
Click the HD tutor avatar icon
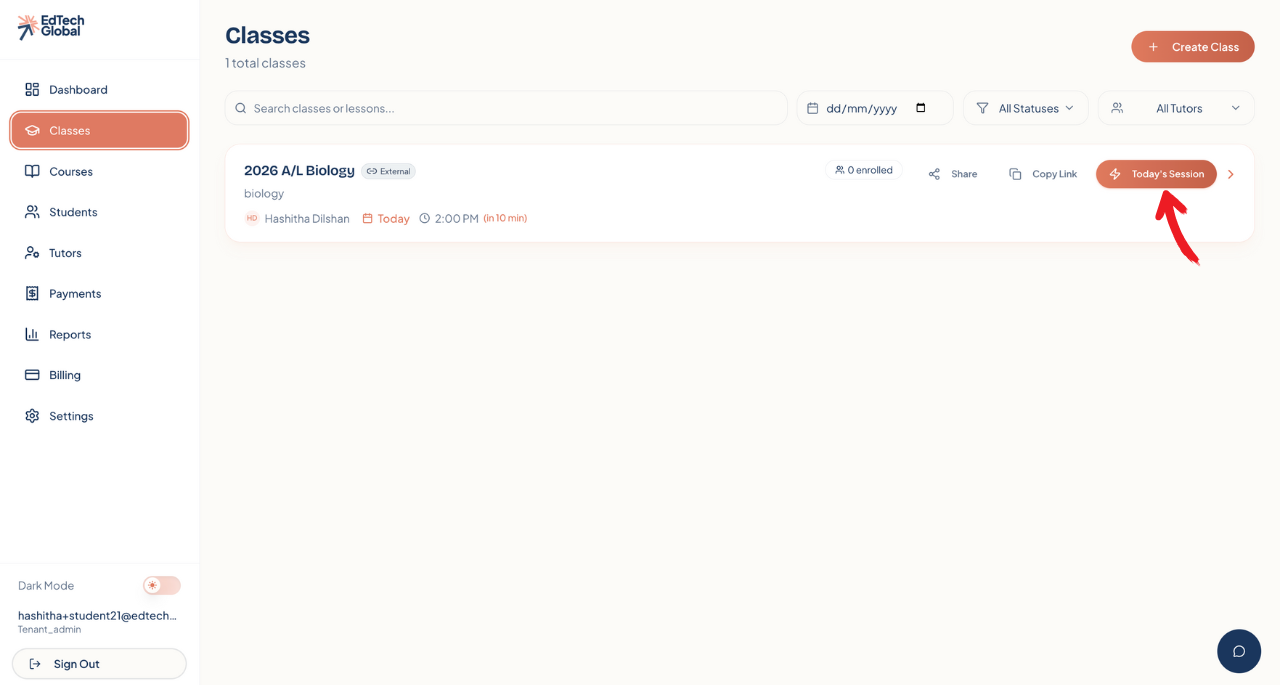tap(252, 218)
